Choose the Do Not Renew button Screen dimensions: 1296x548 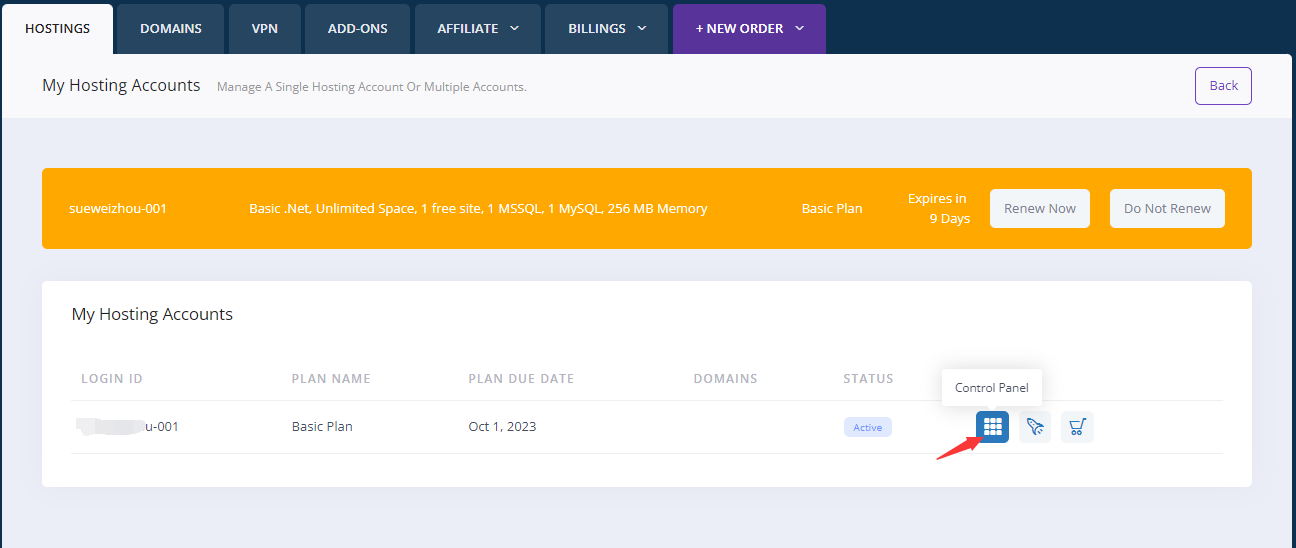coord(1167,209)
